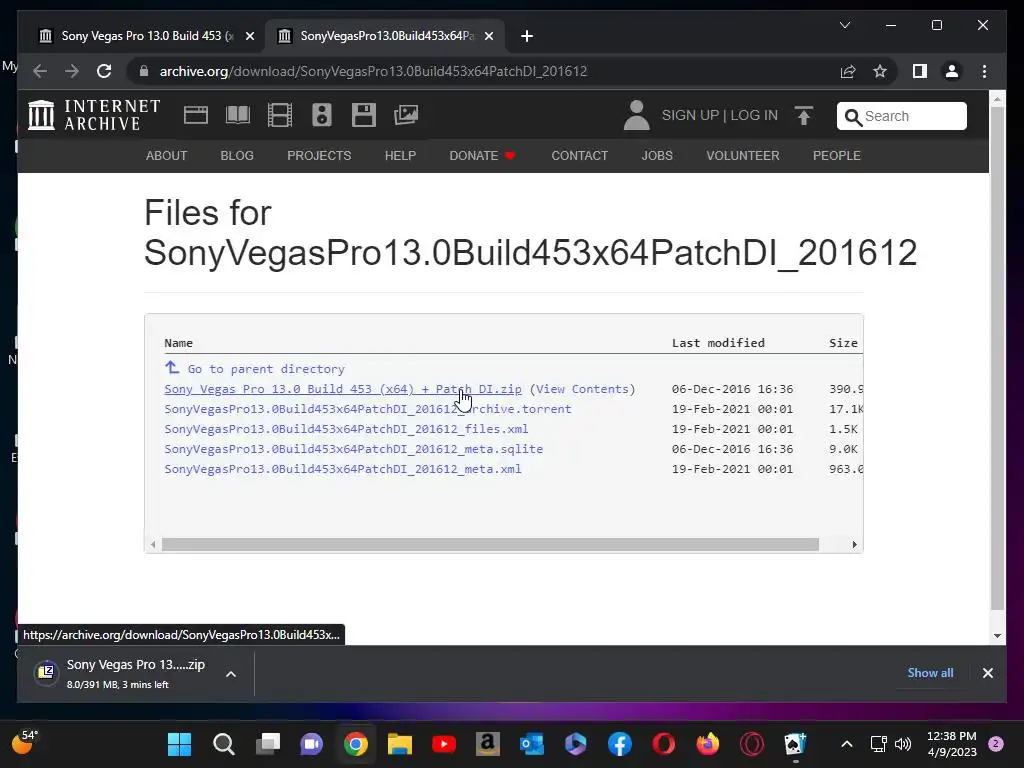The image size is (1024, 768).
Task: Click LOG IN link
Action: (754, 115)
